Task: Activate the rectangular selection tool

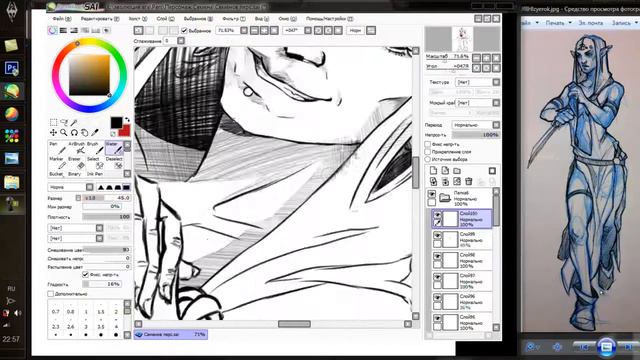Action: 53,122
